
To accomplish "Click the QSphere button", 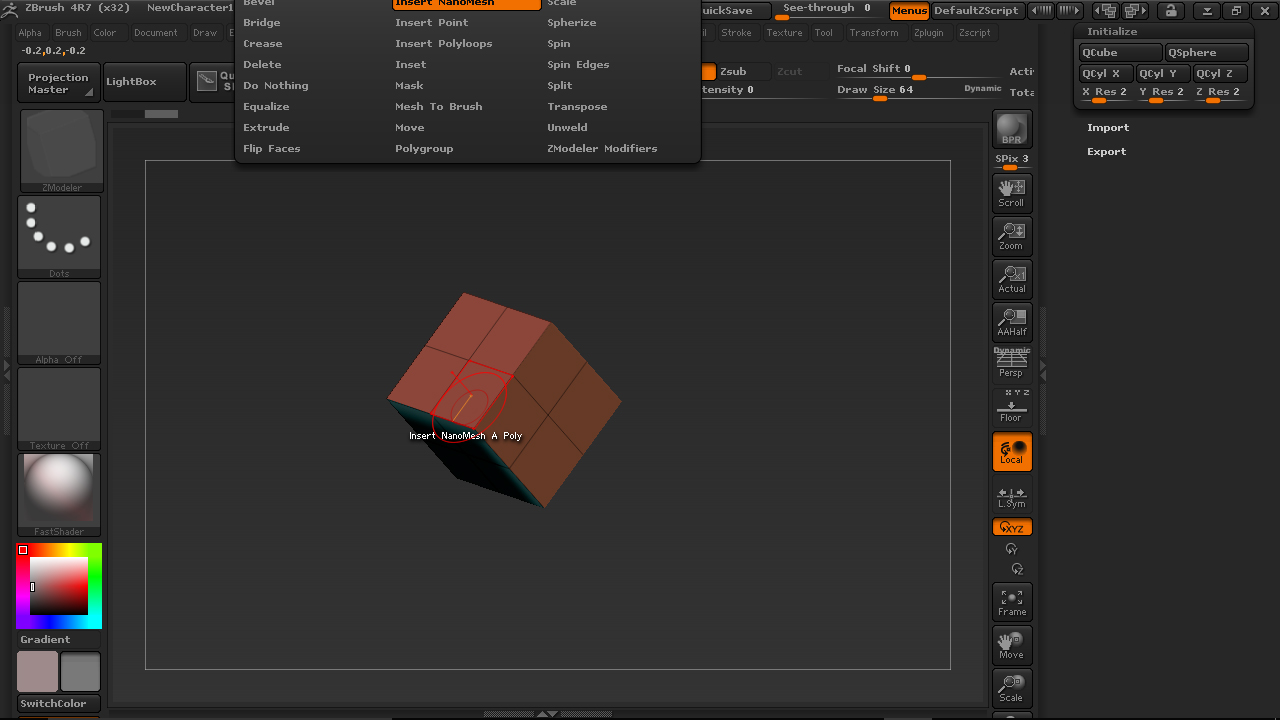I will [x=1207, y=53].
